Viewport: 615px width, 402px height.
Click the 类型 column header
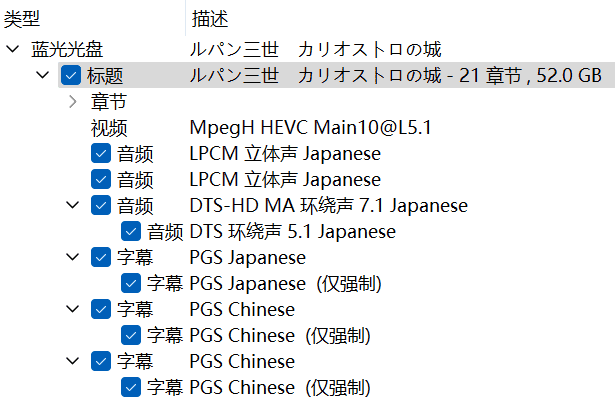click(22, 18)
